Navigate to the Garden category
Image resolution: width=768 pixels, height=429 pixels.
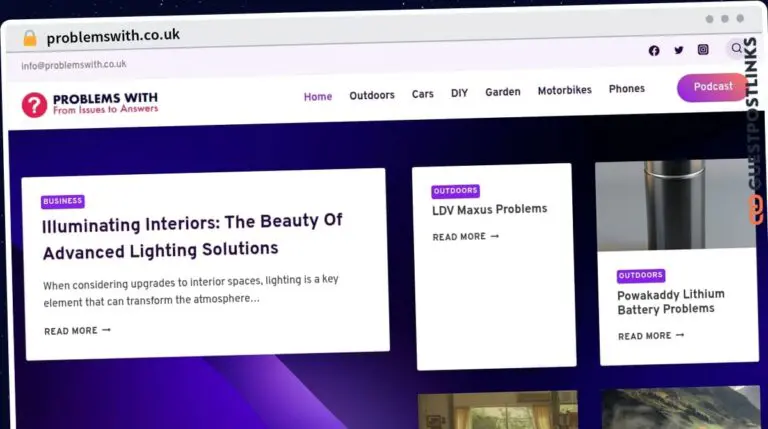[x=503, y=92]
